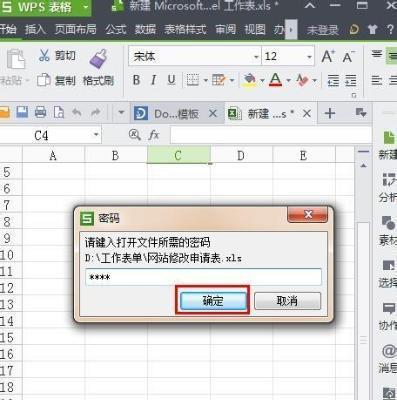The height and width of the screenshot is (400, 397).
Task: Open the 审阅 (Review) tab
Action: (x=226, y=30)
